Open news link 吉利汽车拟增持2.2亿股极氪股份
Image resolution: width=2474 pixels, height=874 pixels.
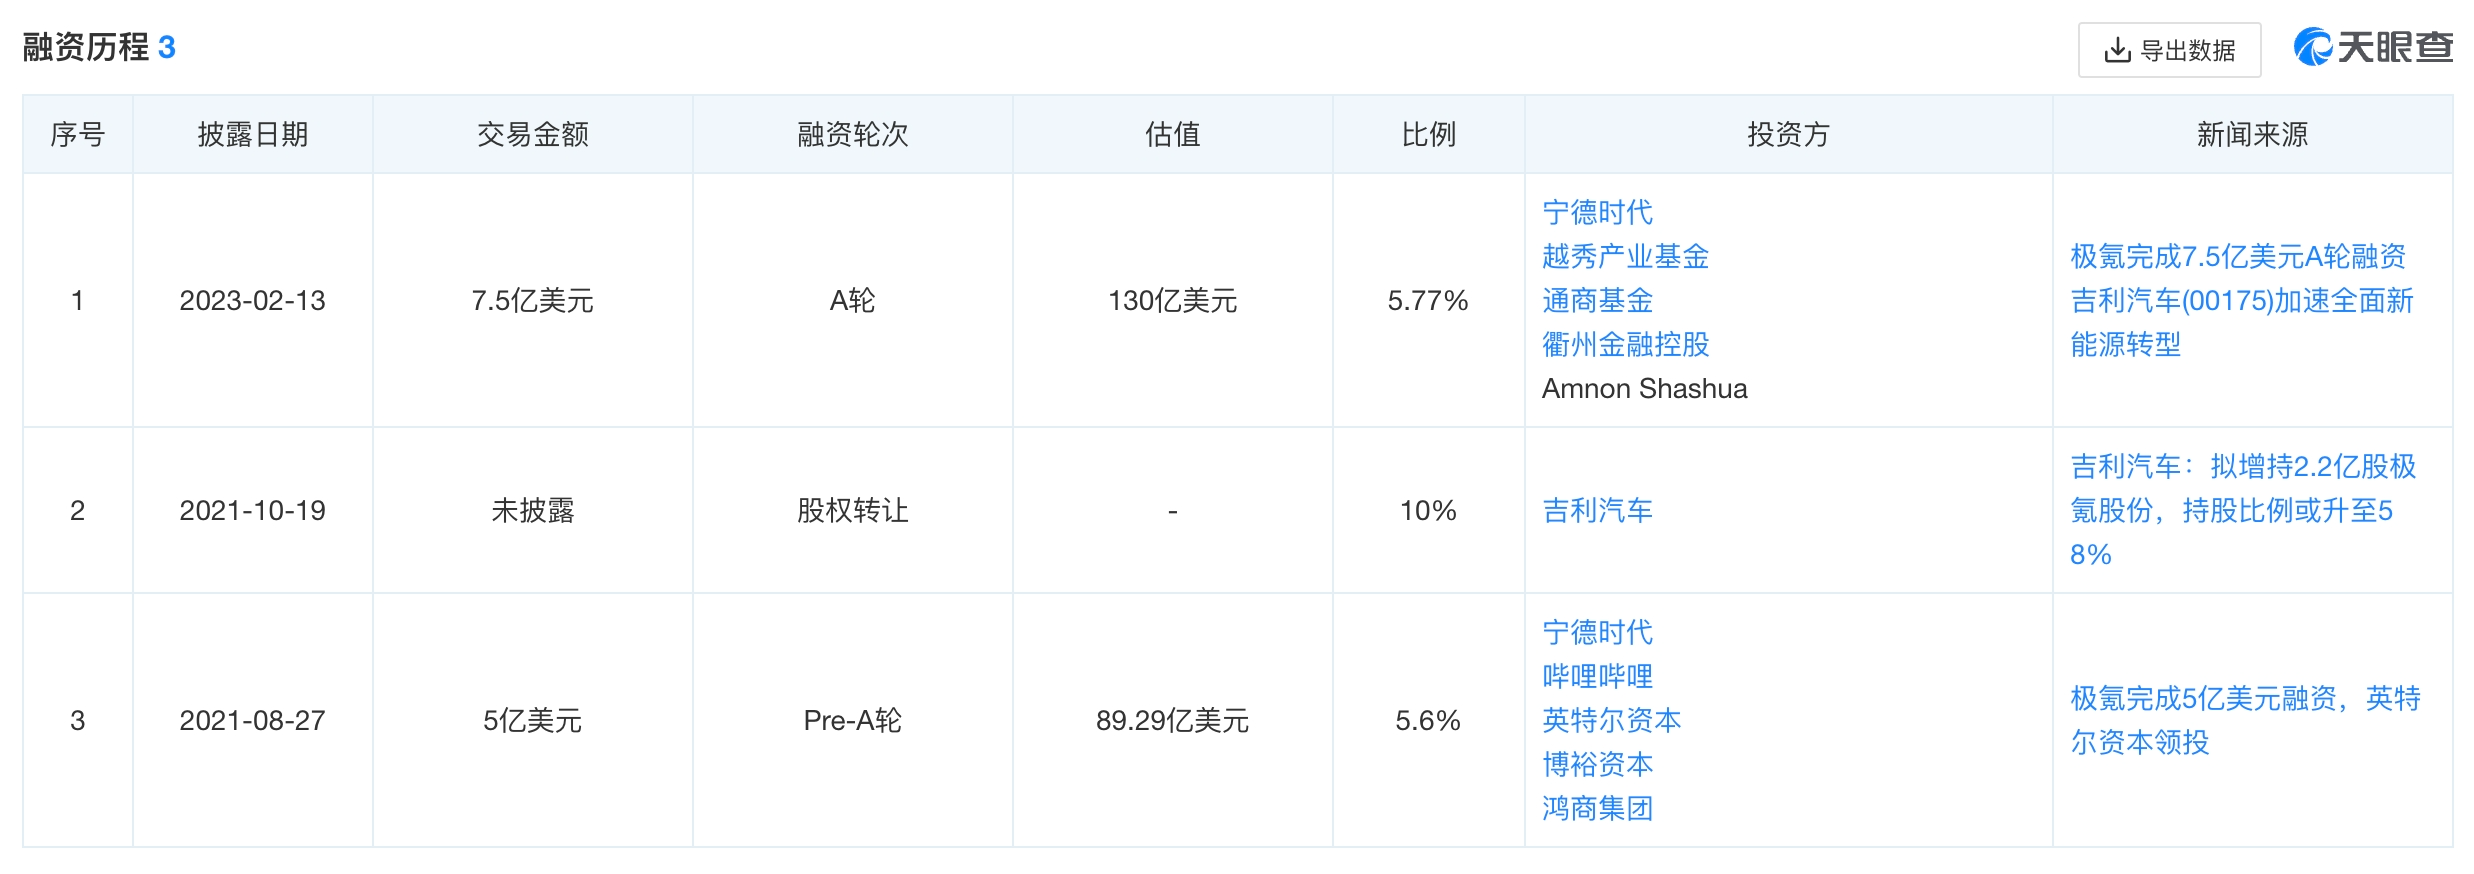point(2243,510)
